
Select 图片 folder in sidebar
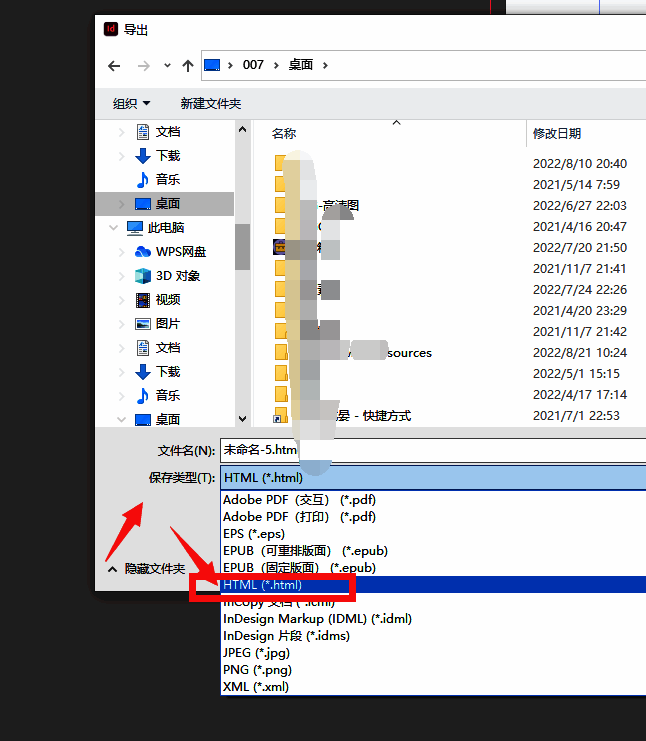(x=167, y=324)
